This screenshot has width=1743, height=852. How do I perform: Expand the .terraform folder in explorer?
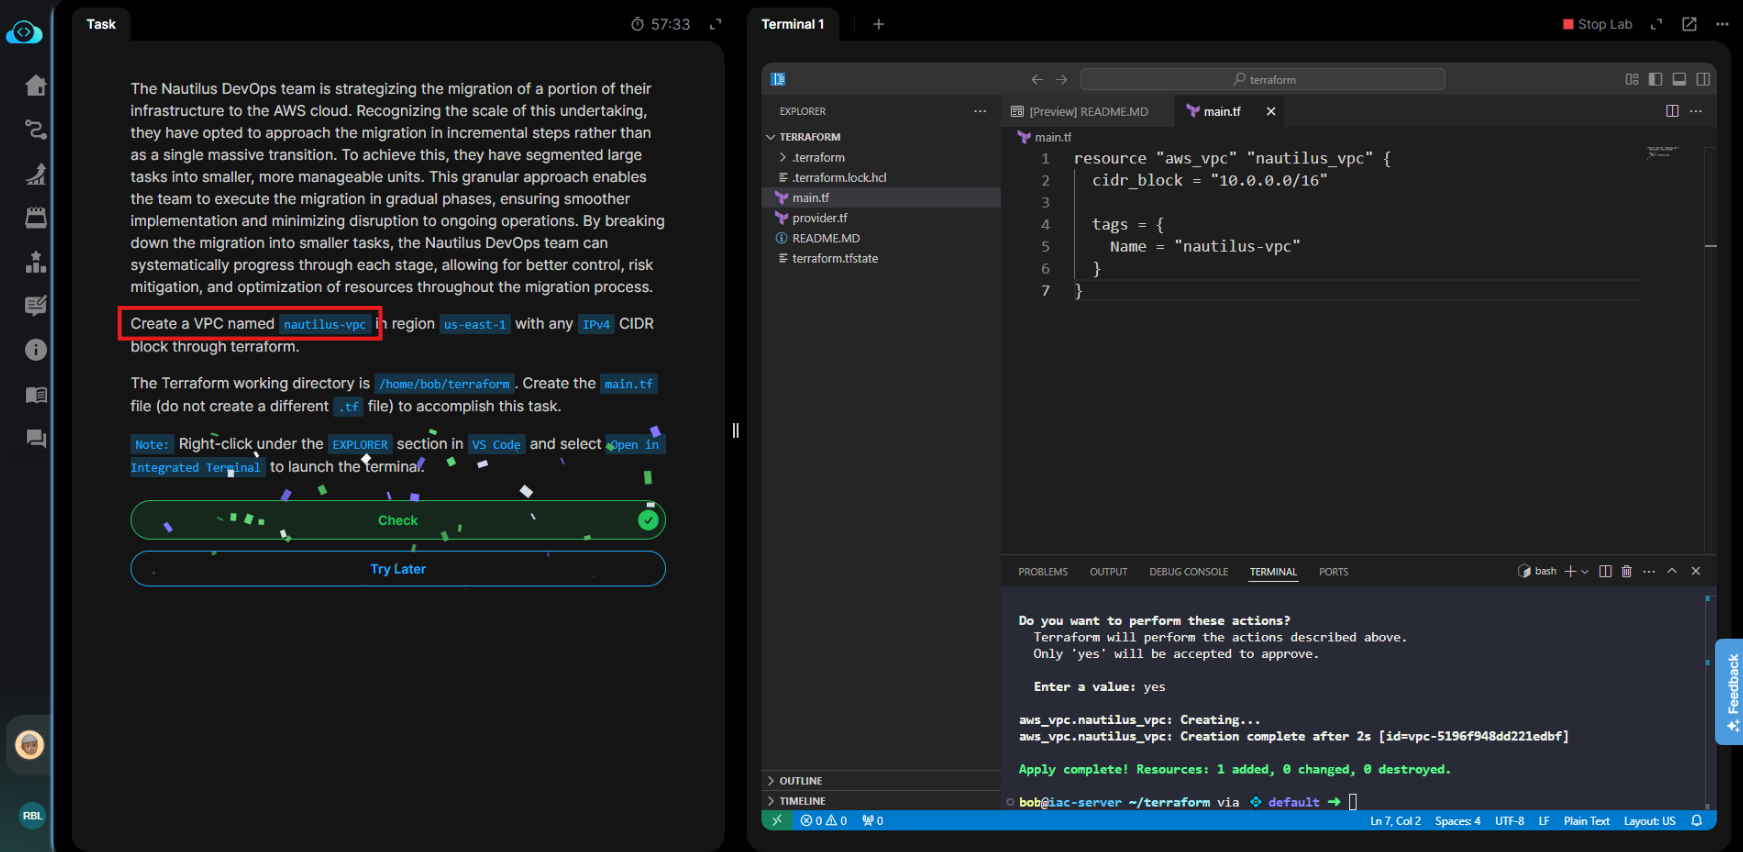pyautogui.click(x=818, y=158)
